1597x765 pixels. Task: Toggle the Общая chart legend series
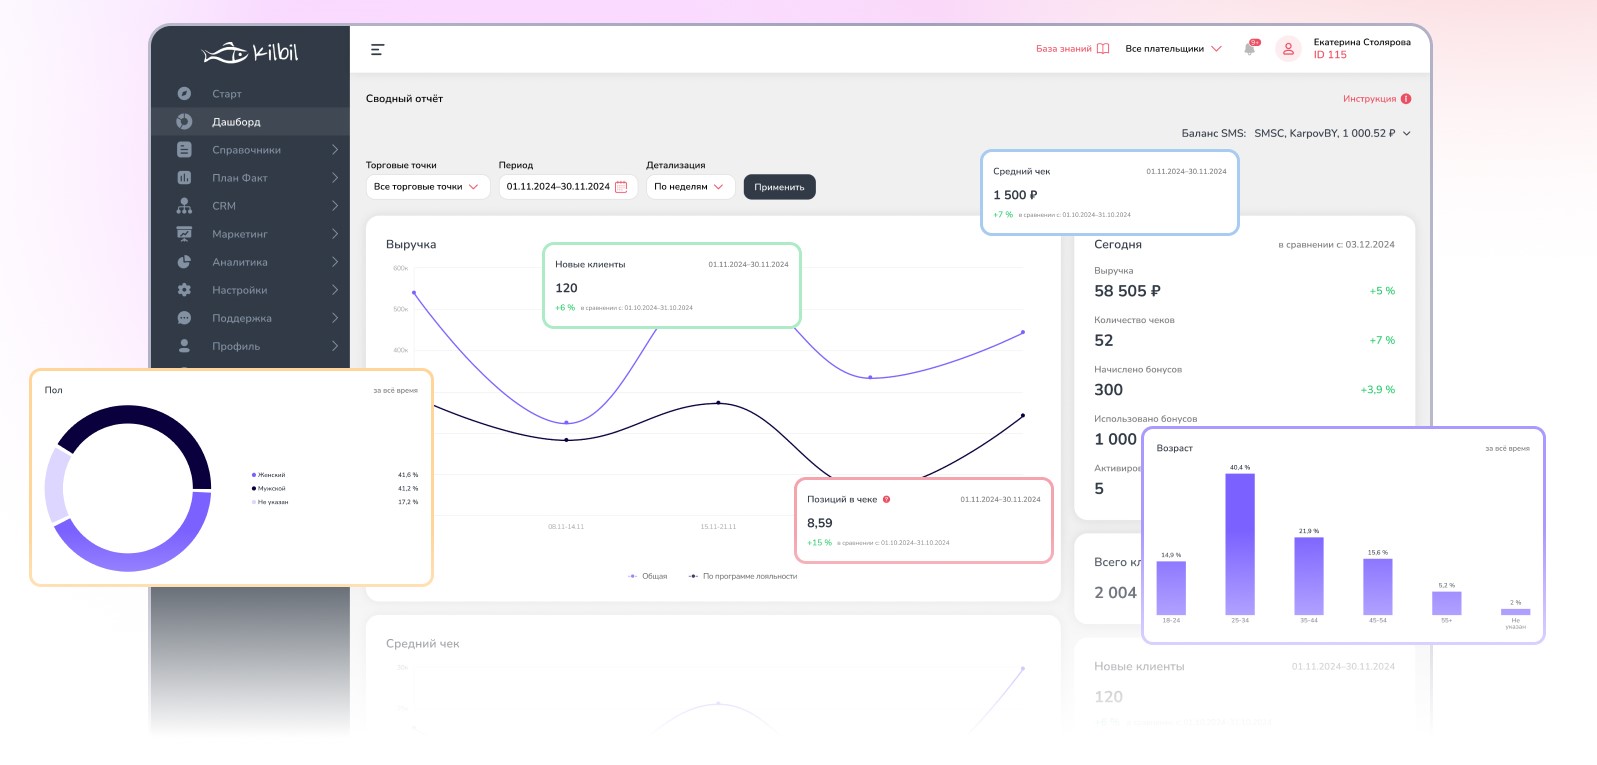coord(648,576)
